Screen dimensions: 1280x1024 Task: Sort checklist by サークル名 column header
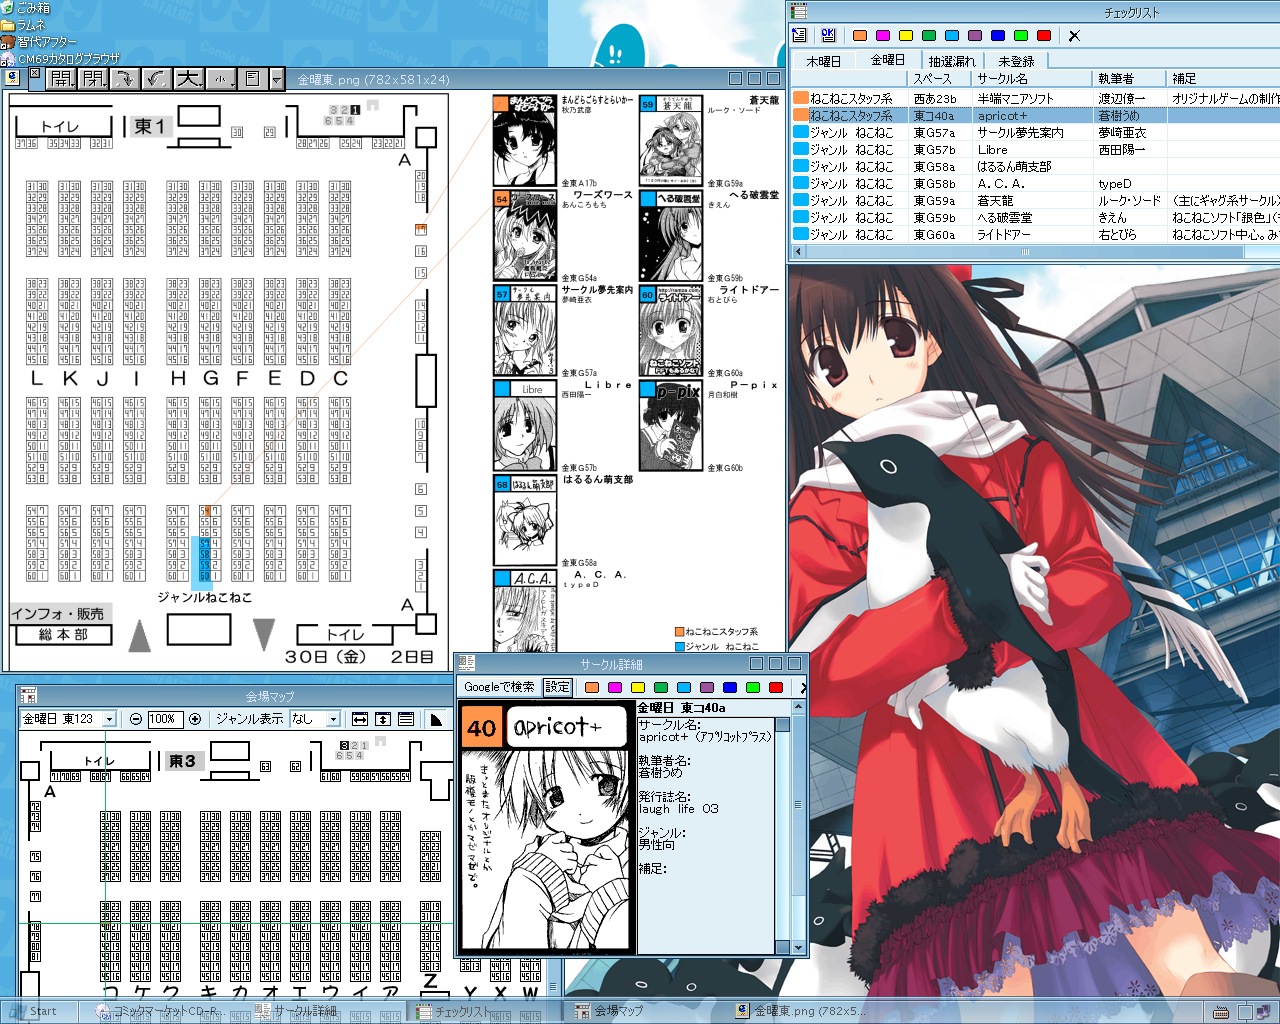1033,78
